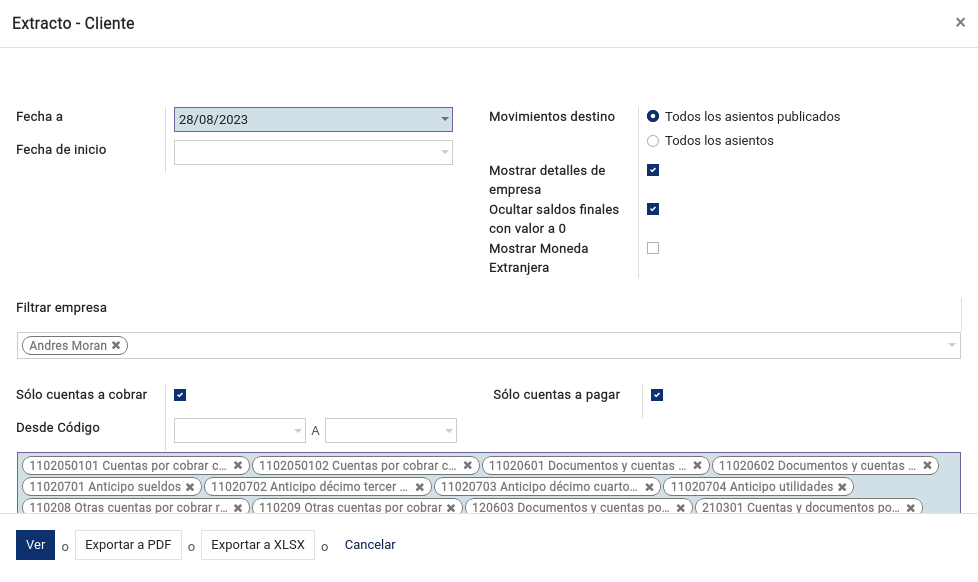Screen dimensions: 978x582
Task: Export the report with Exportar a PDF
Action: (128, 545)
